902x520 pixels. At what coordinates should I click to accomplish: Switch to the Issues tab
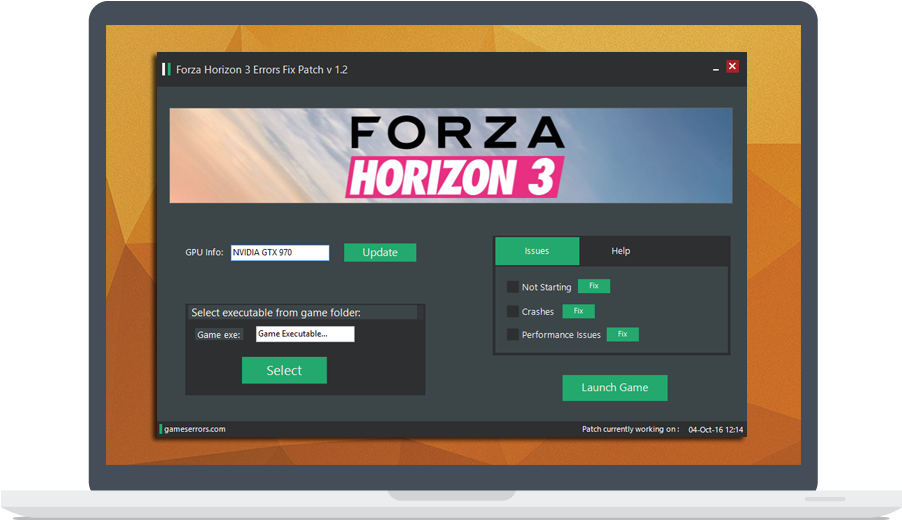coord(537,251)
